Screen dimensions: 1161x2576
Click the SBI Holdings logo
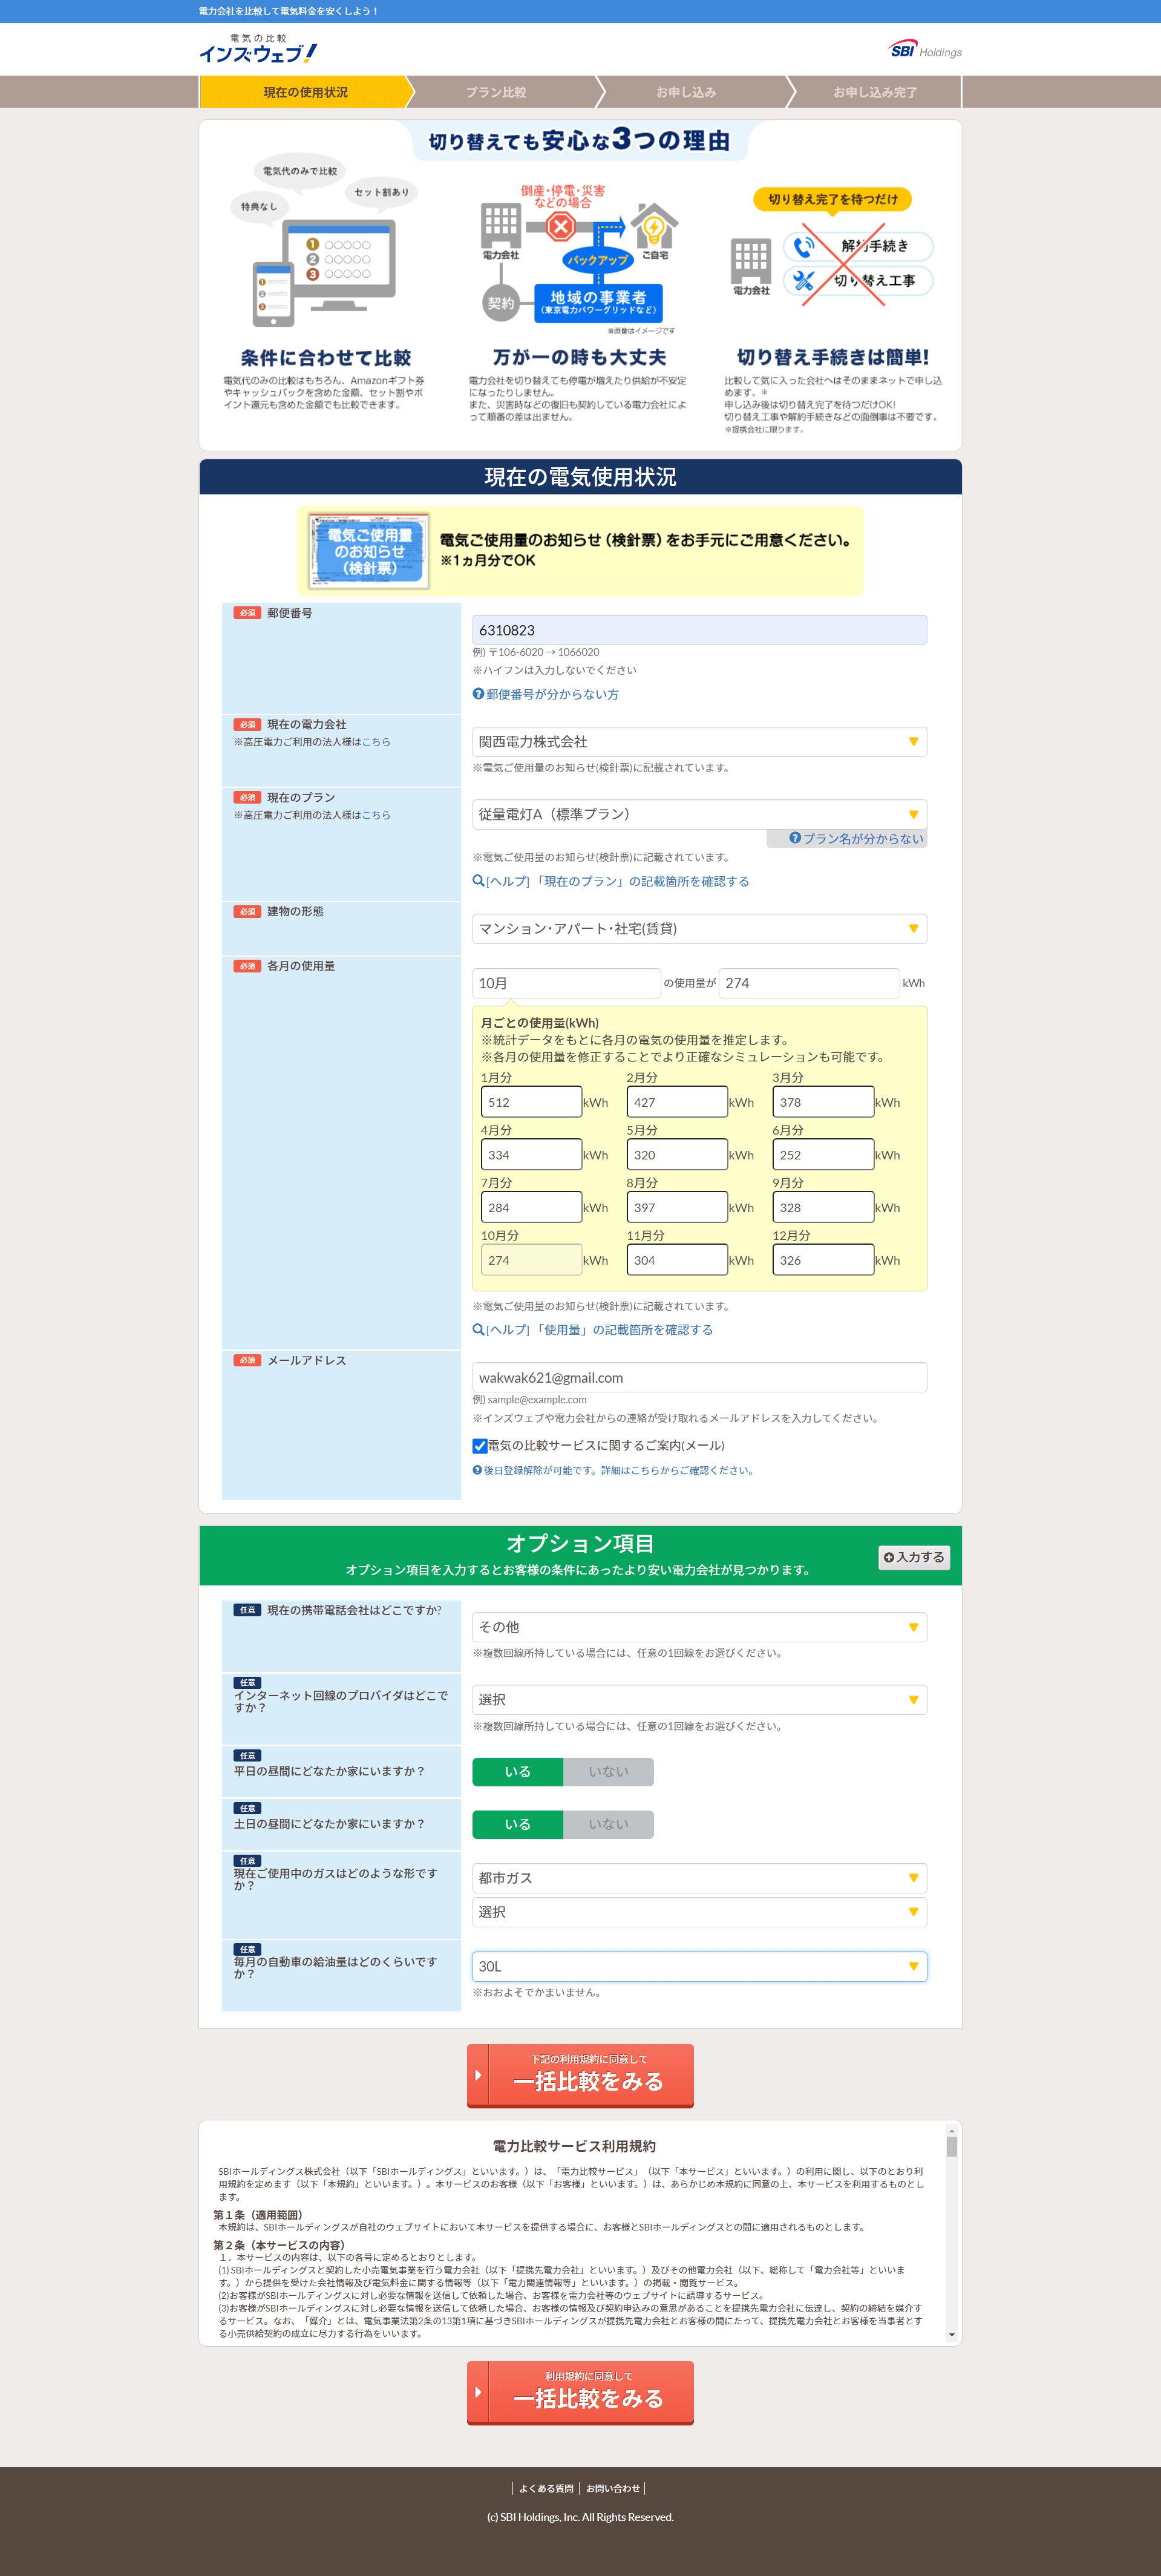[x=925, y=50]
